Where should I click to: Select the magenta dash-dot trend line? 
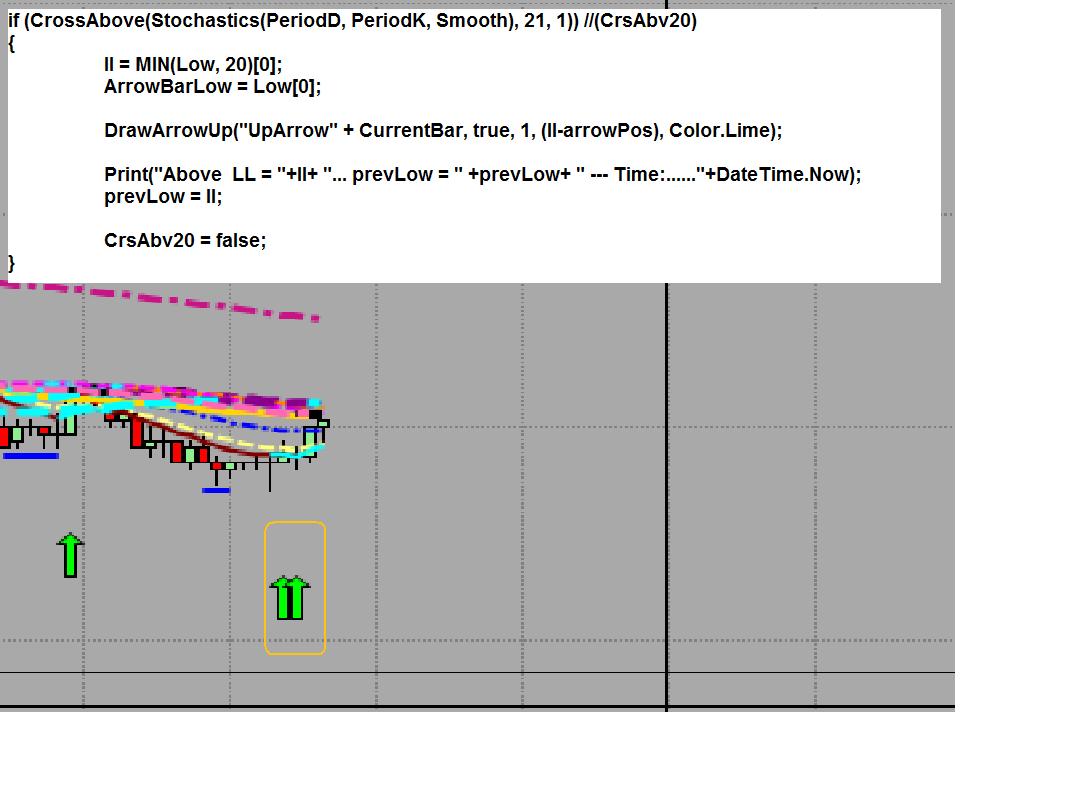(x=160, y=300)
